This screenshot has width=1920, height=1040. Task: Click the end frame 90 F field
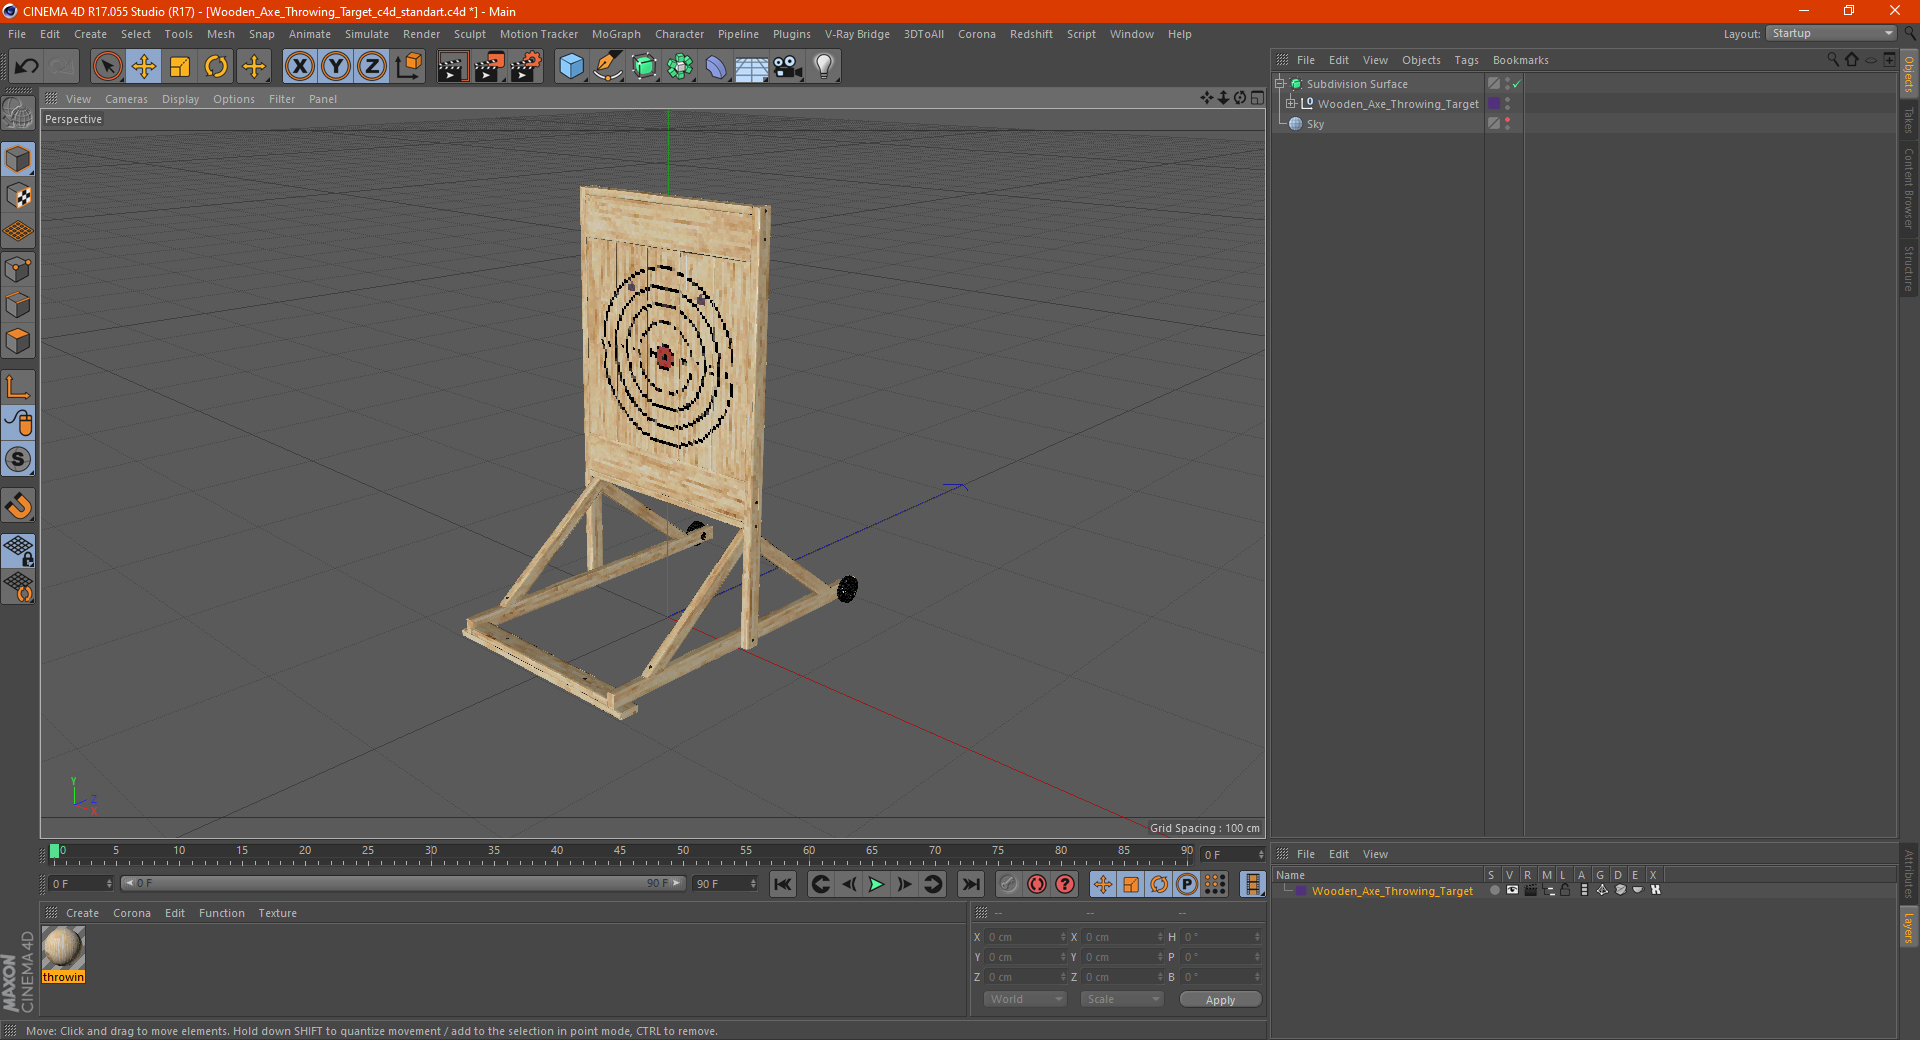click(725, 884)
